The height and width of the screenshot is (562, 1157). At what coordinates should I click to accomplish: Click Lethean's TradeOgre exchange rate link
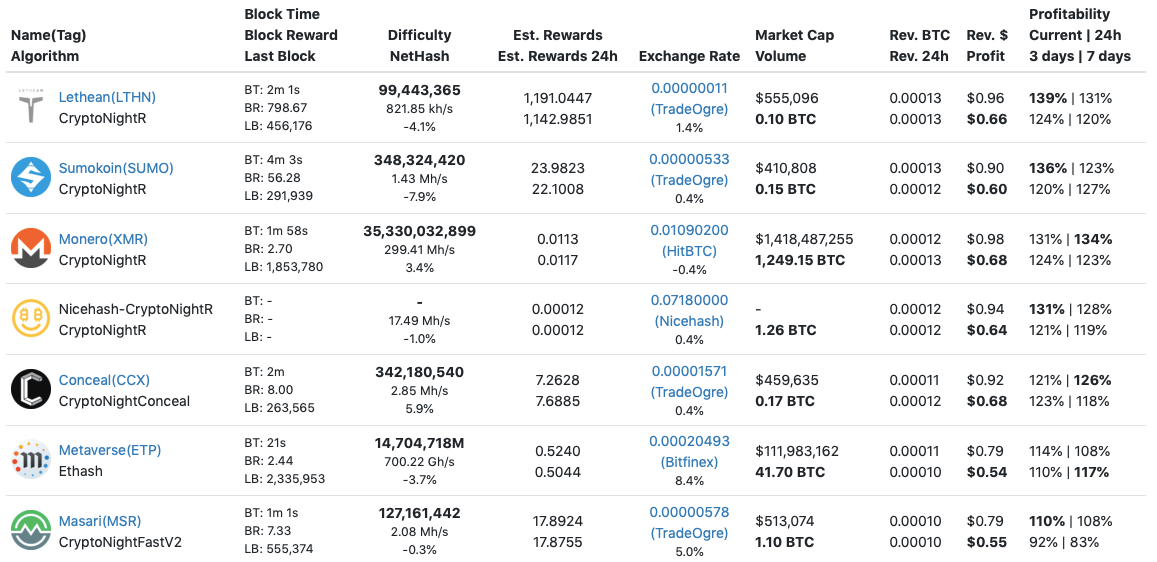click(689, 98)
